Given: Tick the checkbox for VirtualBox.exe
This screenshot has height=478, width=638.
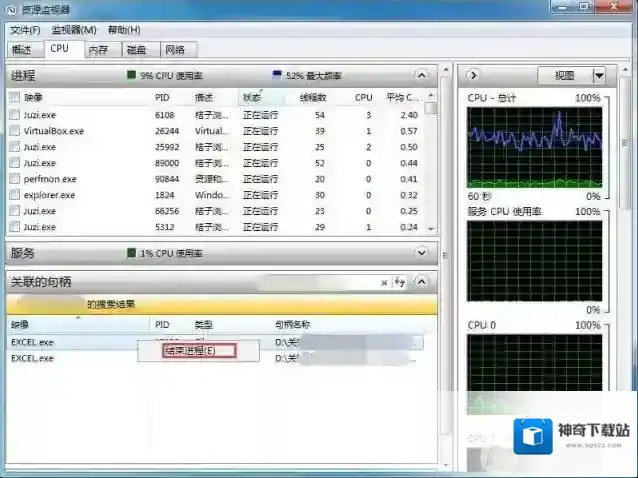Looking at the screenshot, I should point(15,131).
